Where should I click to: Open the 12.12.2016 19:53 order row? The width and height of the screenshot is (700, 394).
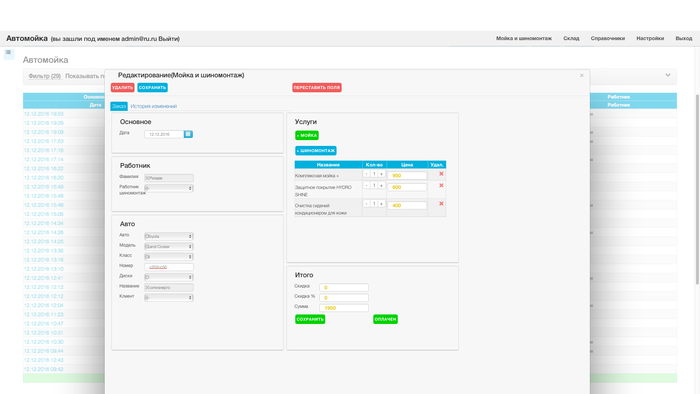pyautogui.click(x=44, y=114)
